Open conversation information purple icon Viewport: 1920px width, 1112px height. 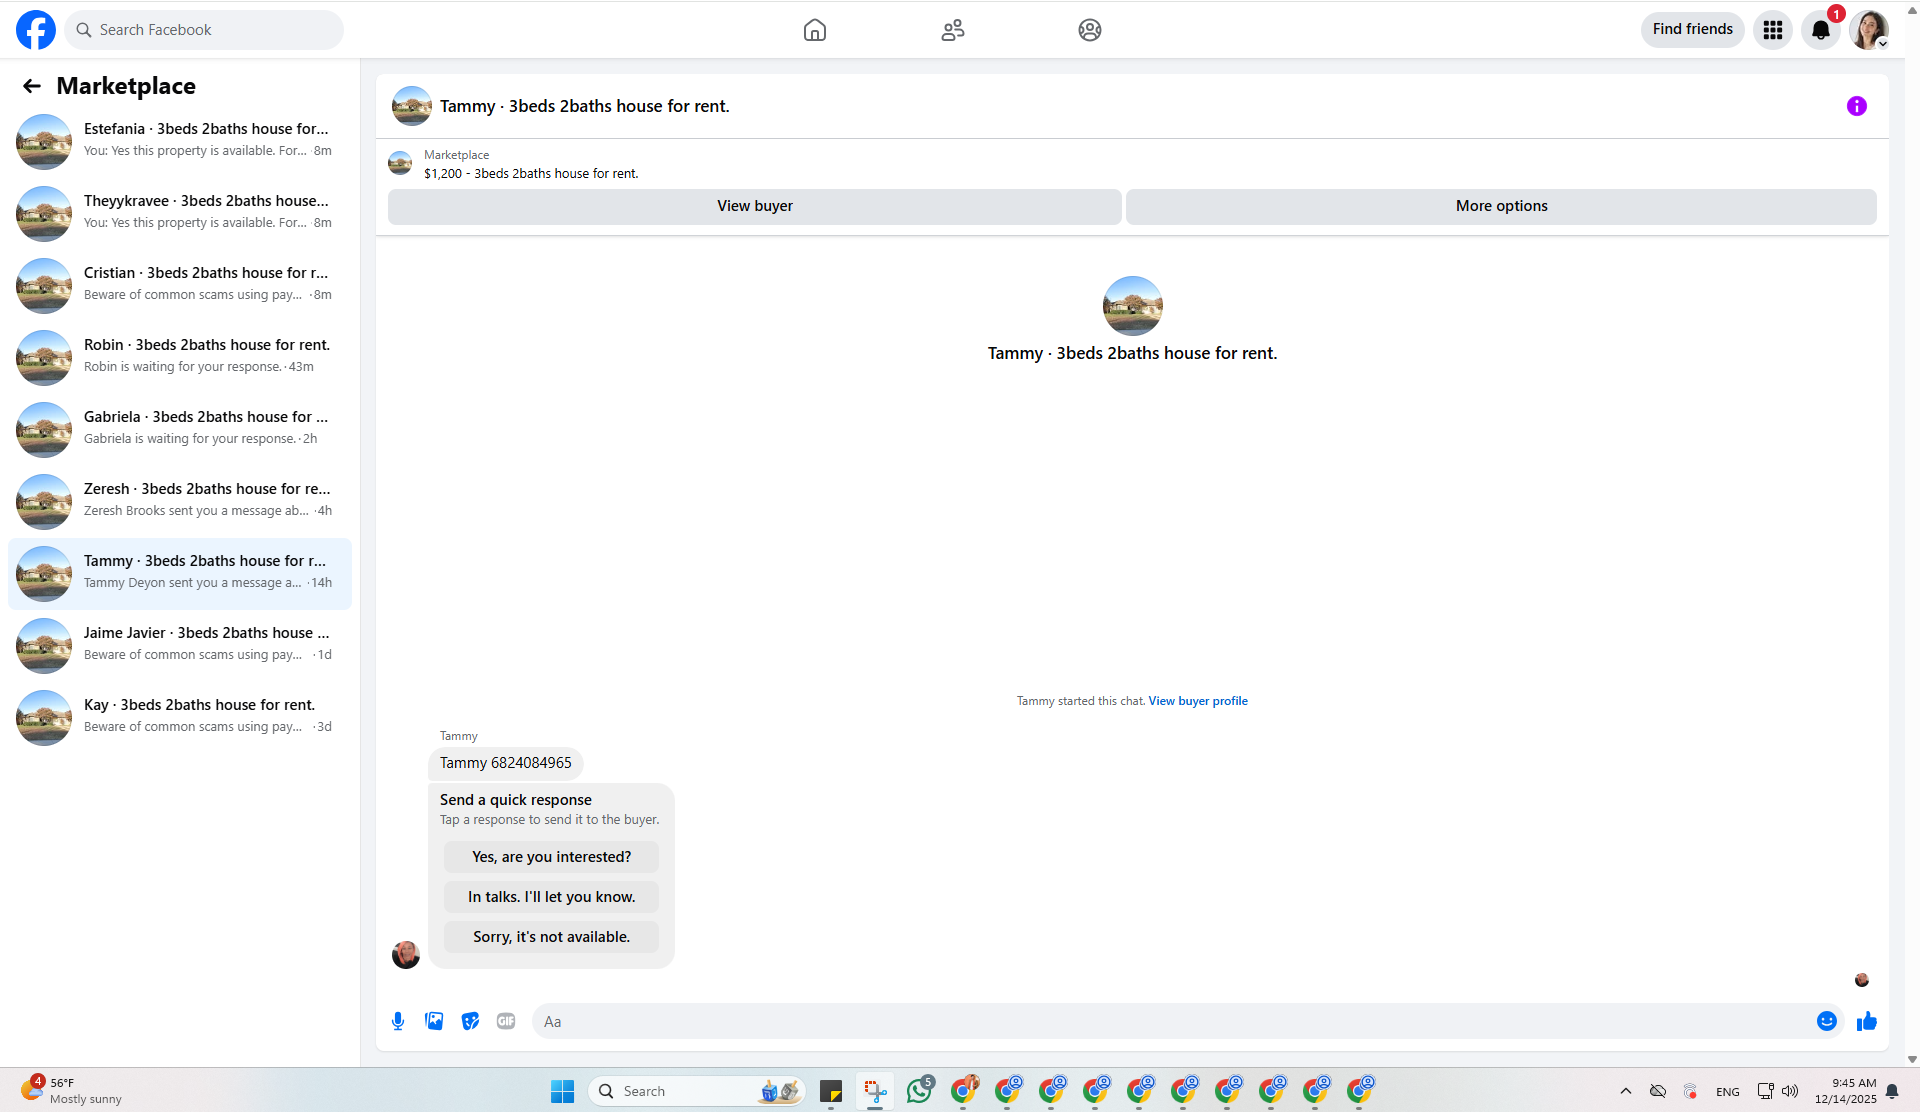(x=1857, y=106)
